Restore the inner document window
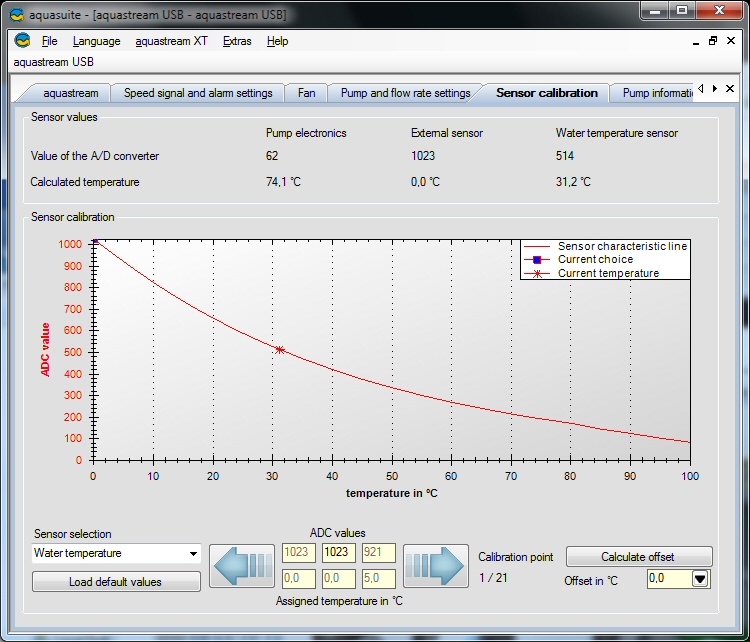The image size is (750, 642). point(713,41)
